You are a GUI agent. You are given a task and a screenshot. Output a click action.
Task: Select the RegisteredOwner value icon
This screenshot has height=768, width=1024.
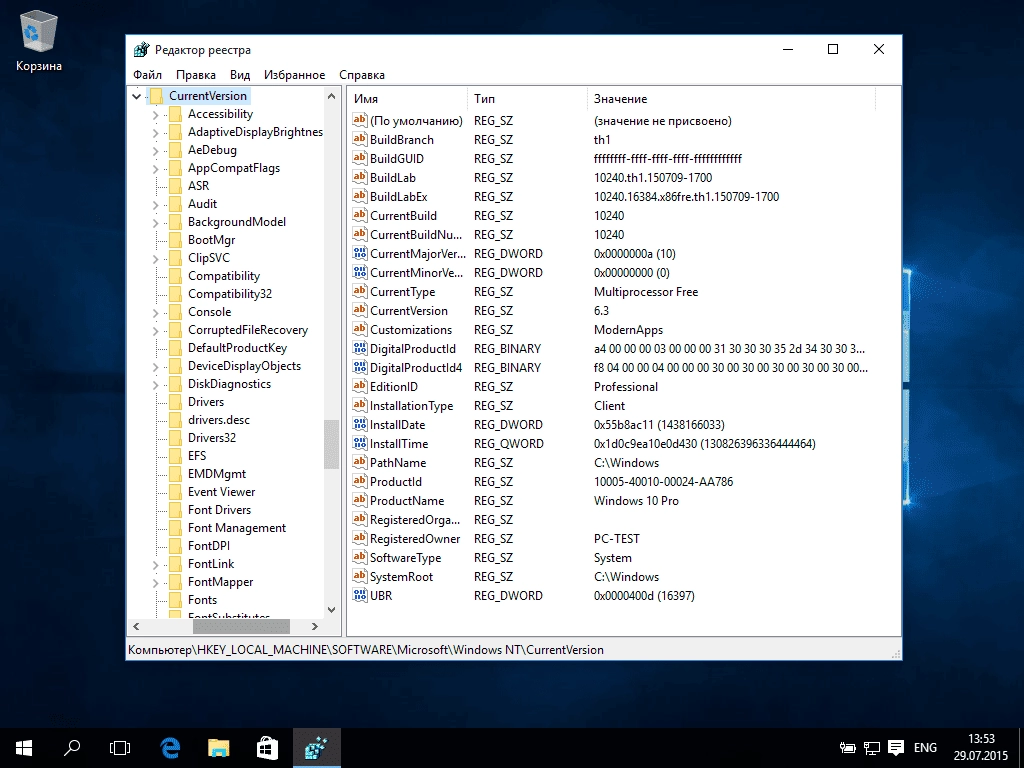[359, 538]
